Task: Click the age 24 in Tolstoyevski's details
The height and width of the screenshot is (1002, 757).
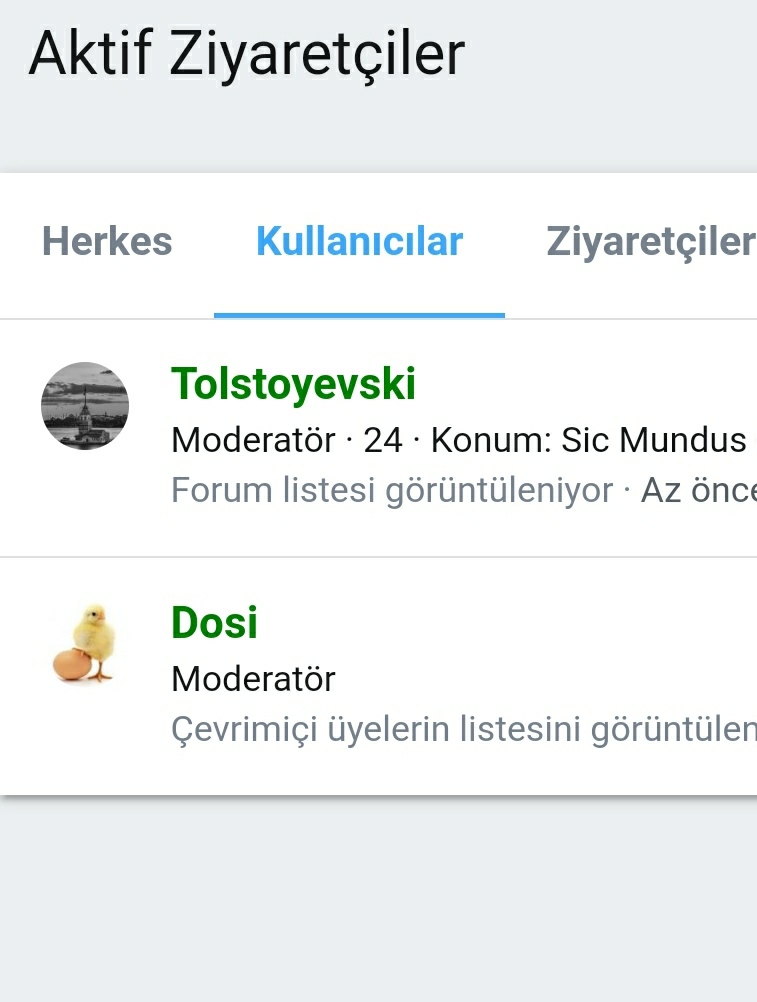Action: (383, 440)
